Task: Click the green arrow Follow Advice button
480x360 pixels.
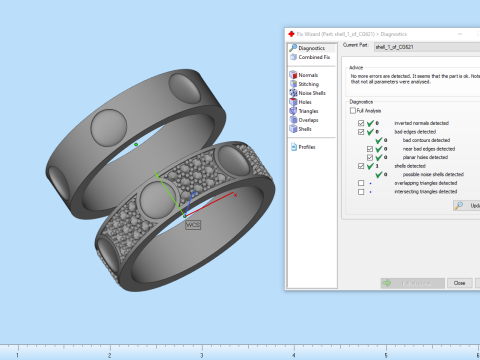Action: click(x=413, y=283)
